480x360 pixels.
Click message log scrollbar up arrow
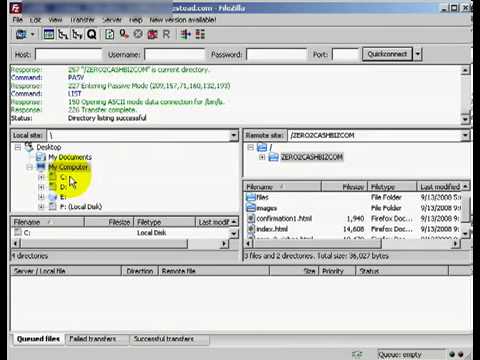(465, 70)
